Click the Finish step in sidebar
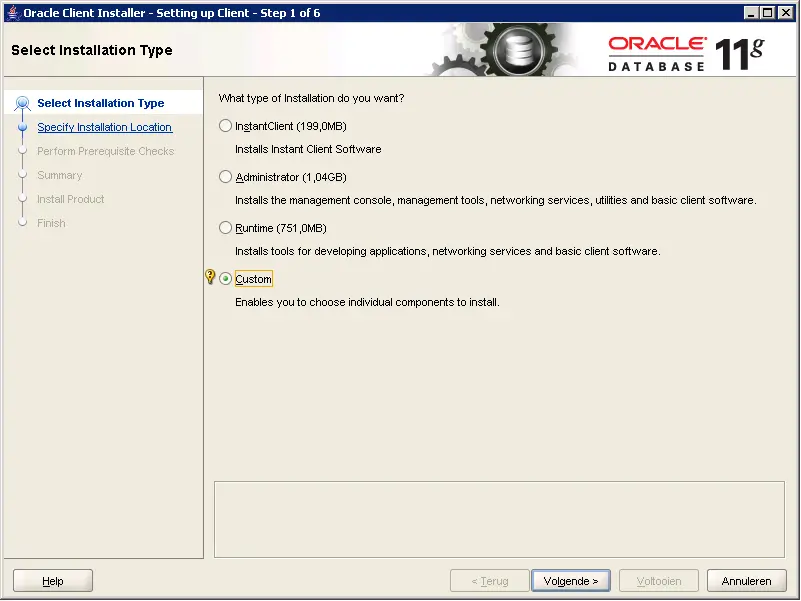The image size is (801, 601). (x=51, y=223)
